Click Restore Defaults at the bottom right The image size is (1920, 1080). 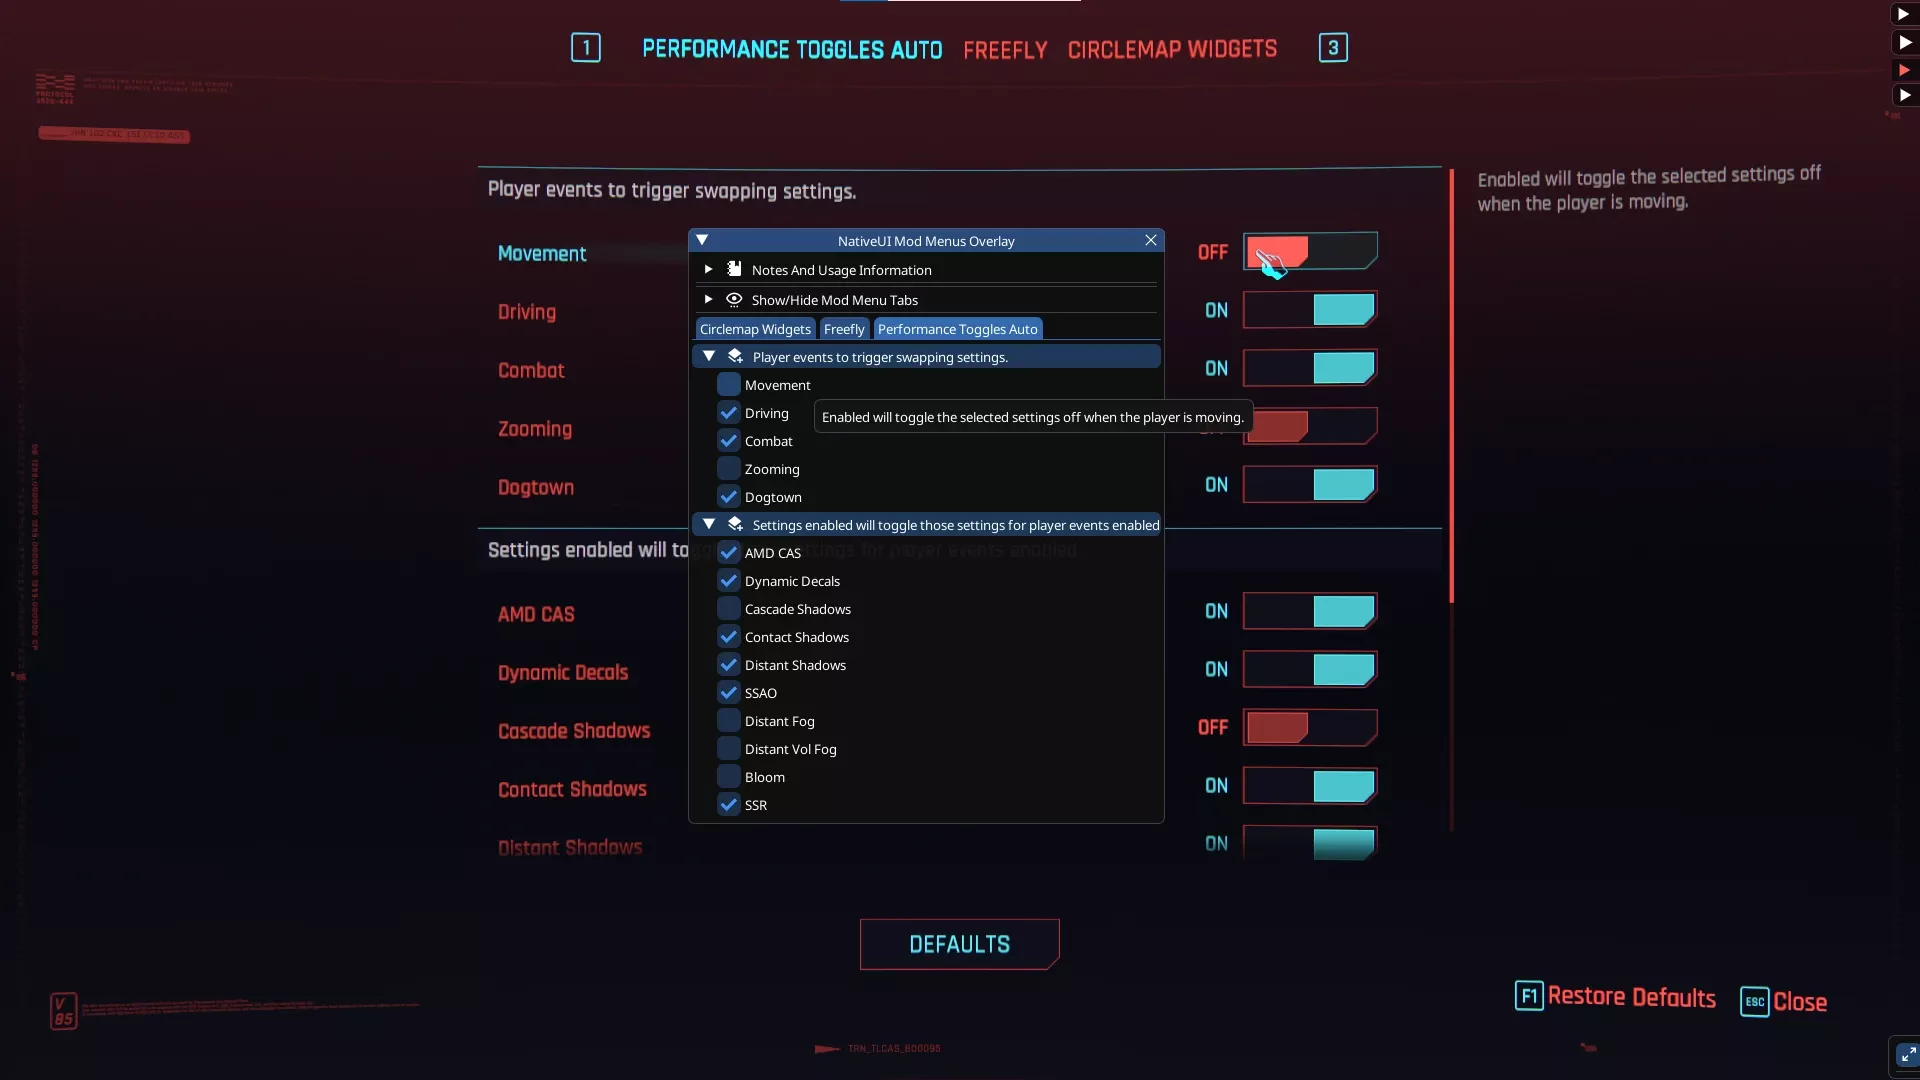point(1630,996)
